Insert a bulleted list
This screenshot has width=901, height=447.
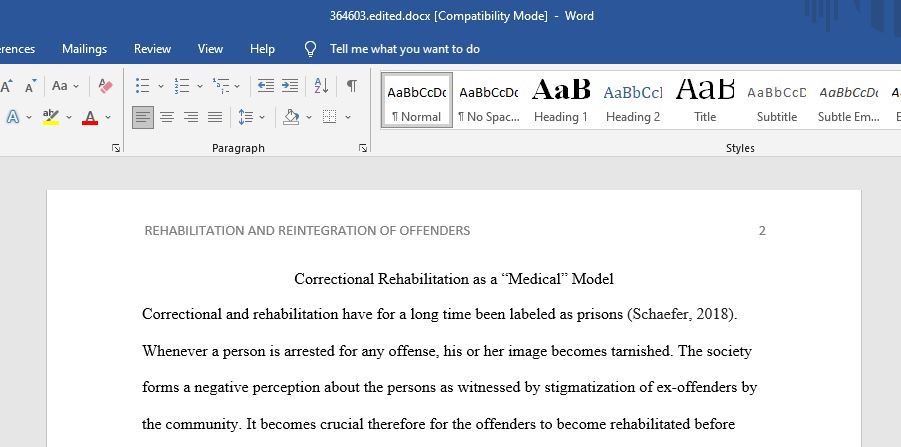(x=143, y=86)
